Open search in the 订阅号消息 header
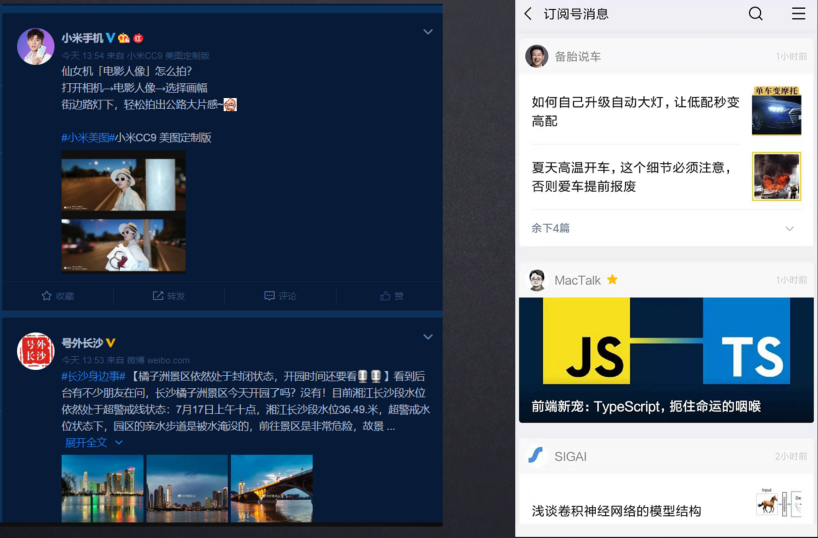The width and height of the screenshot is (818, 538). point(755,14)
